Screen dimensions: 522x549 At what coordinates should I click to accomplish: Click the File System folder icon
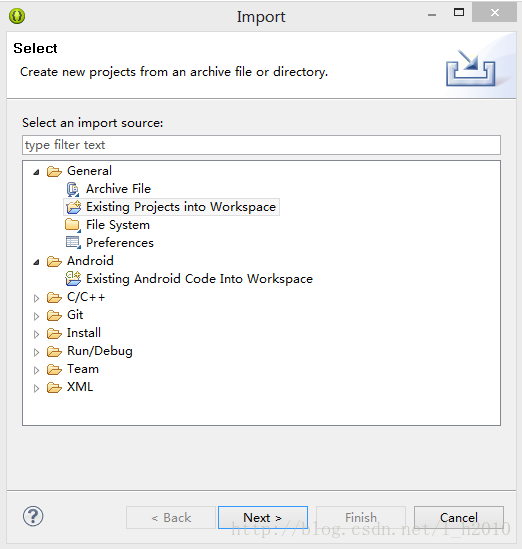pos(73,225)
